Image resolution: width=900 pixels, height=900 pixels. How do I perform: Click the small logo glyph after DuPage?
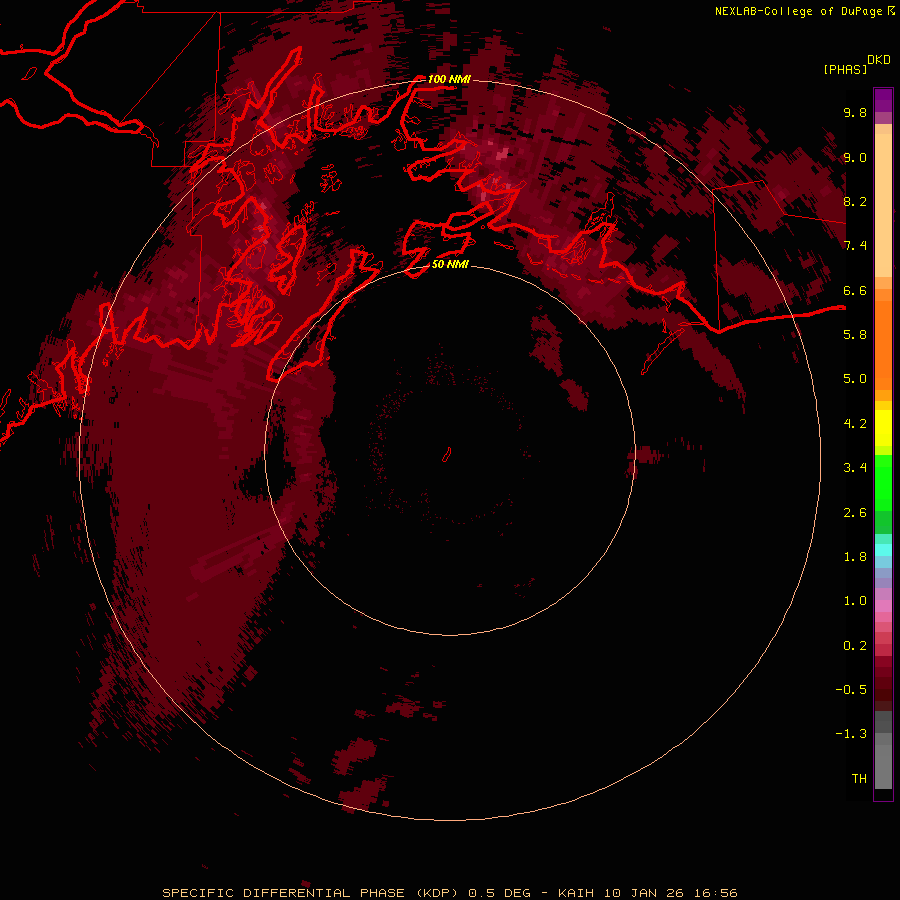(891, 10)
